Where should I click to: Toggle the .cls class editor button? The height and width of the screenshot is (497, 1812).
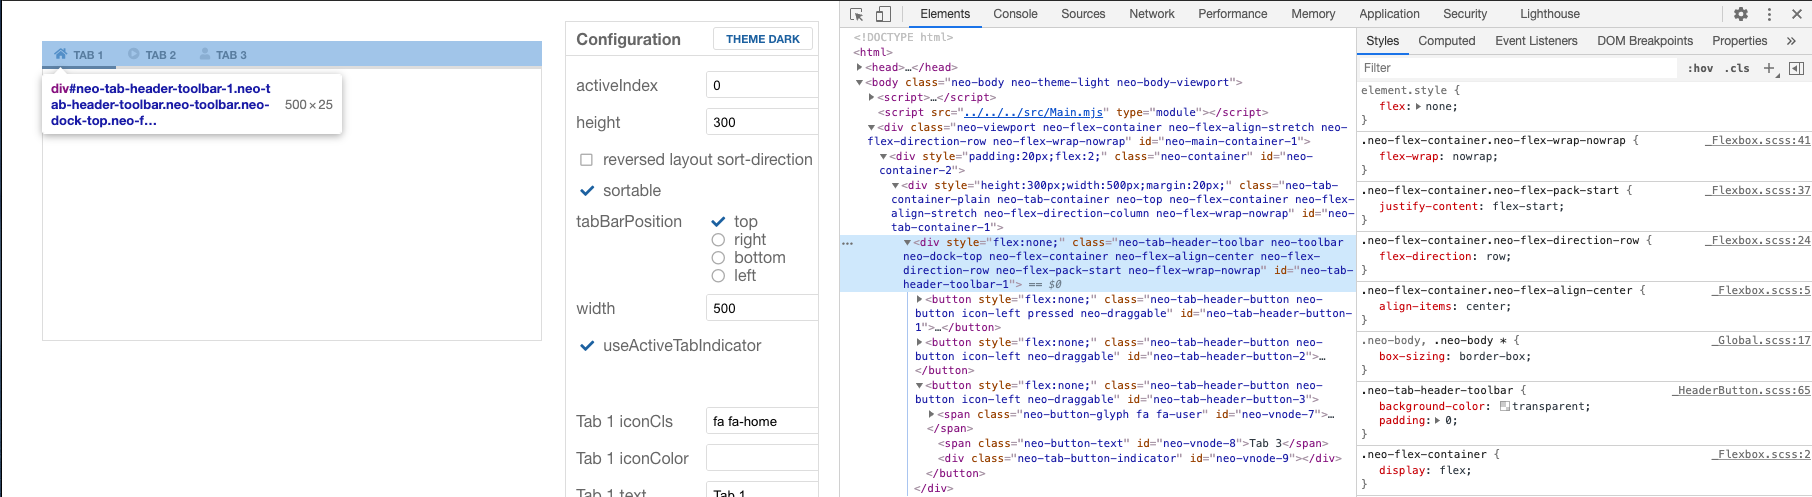[1738, 68]
